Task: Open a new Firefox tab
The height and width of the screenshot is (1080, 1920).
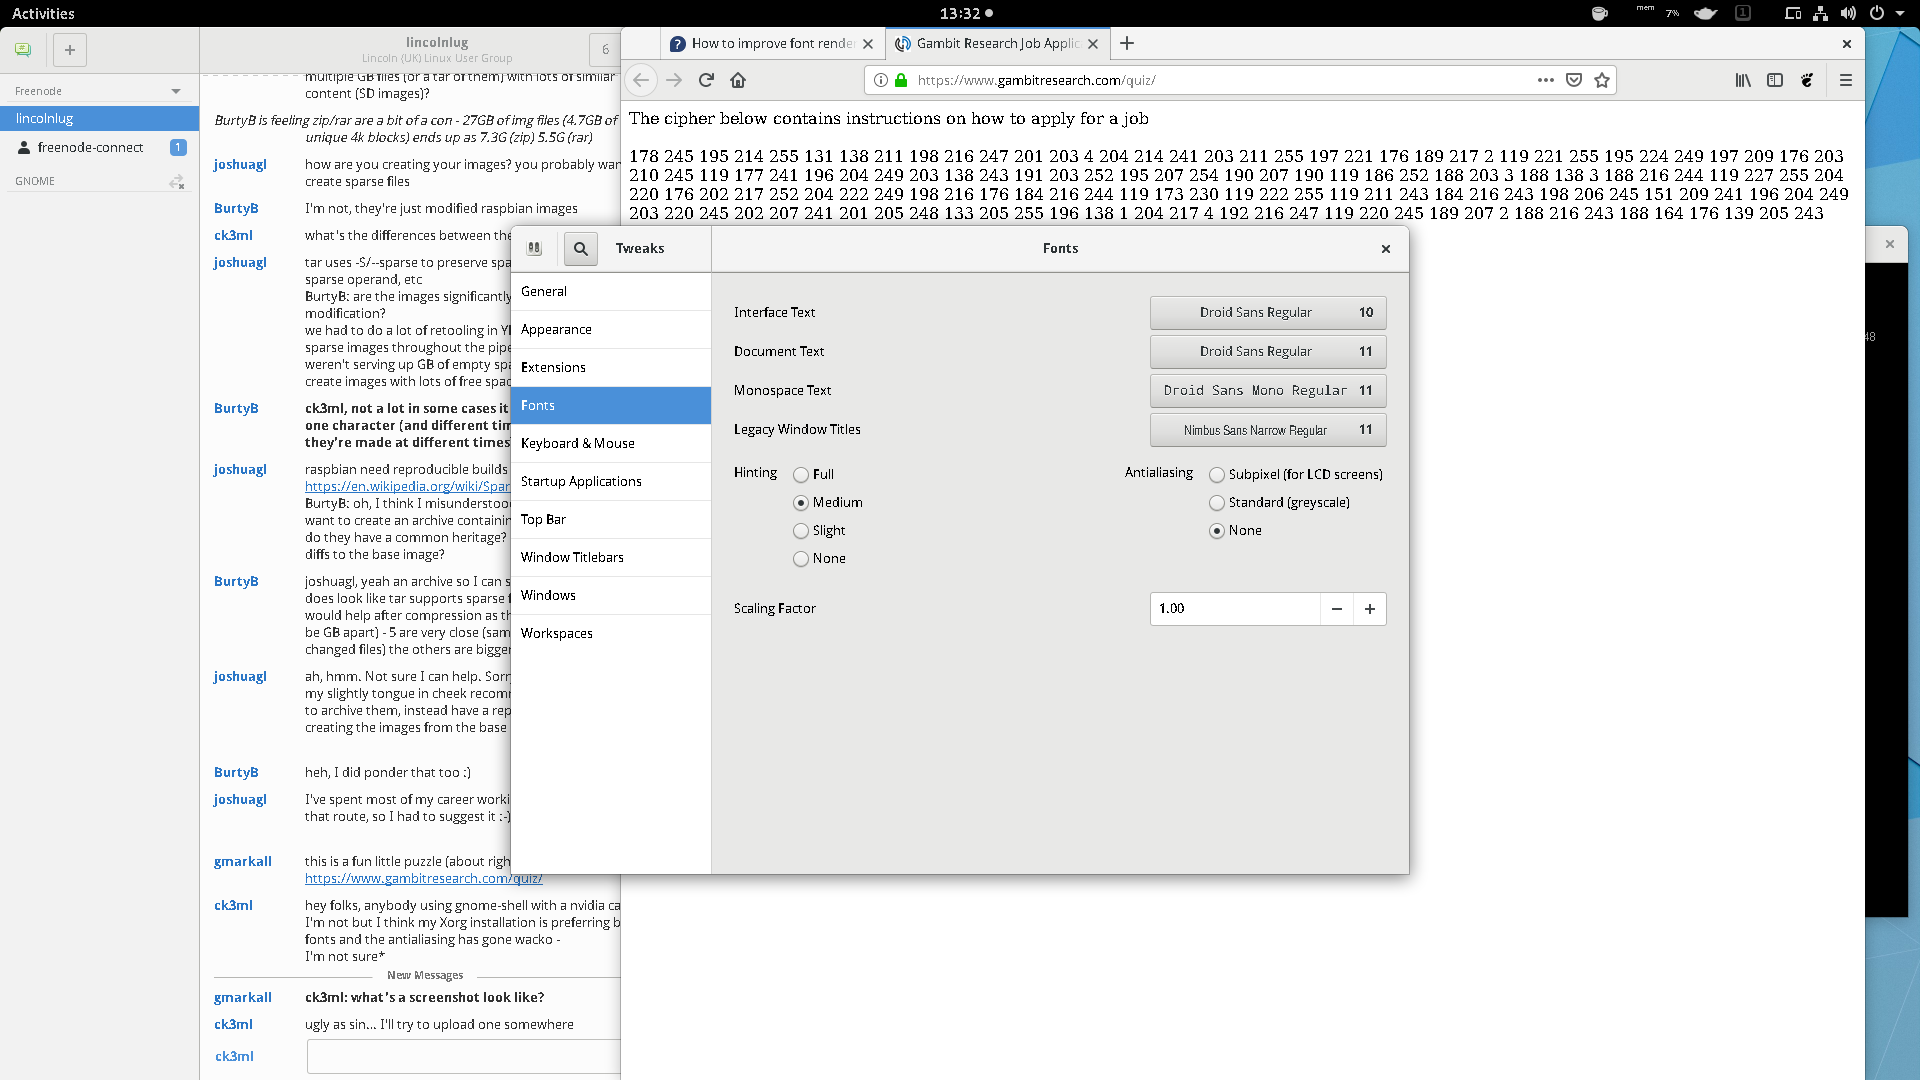Action: [1127, 43]
